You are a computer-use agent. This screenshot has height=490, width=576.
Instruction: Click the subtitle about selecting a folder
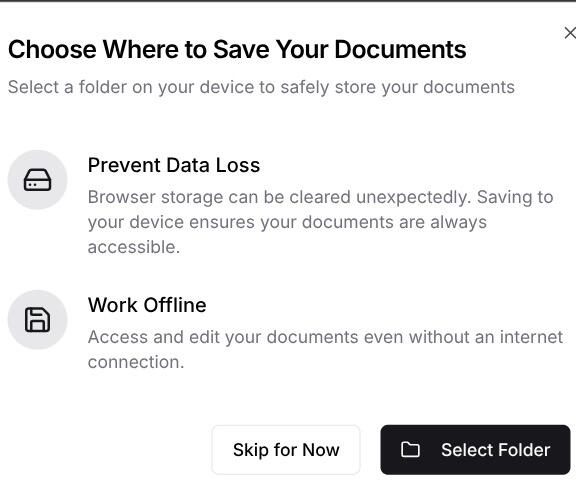click(261, 87)
